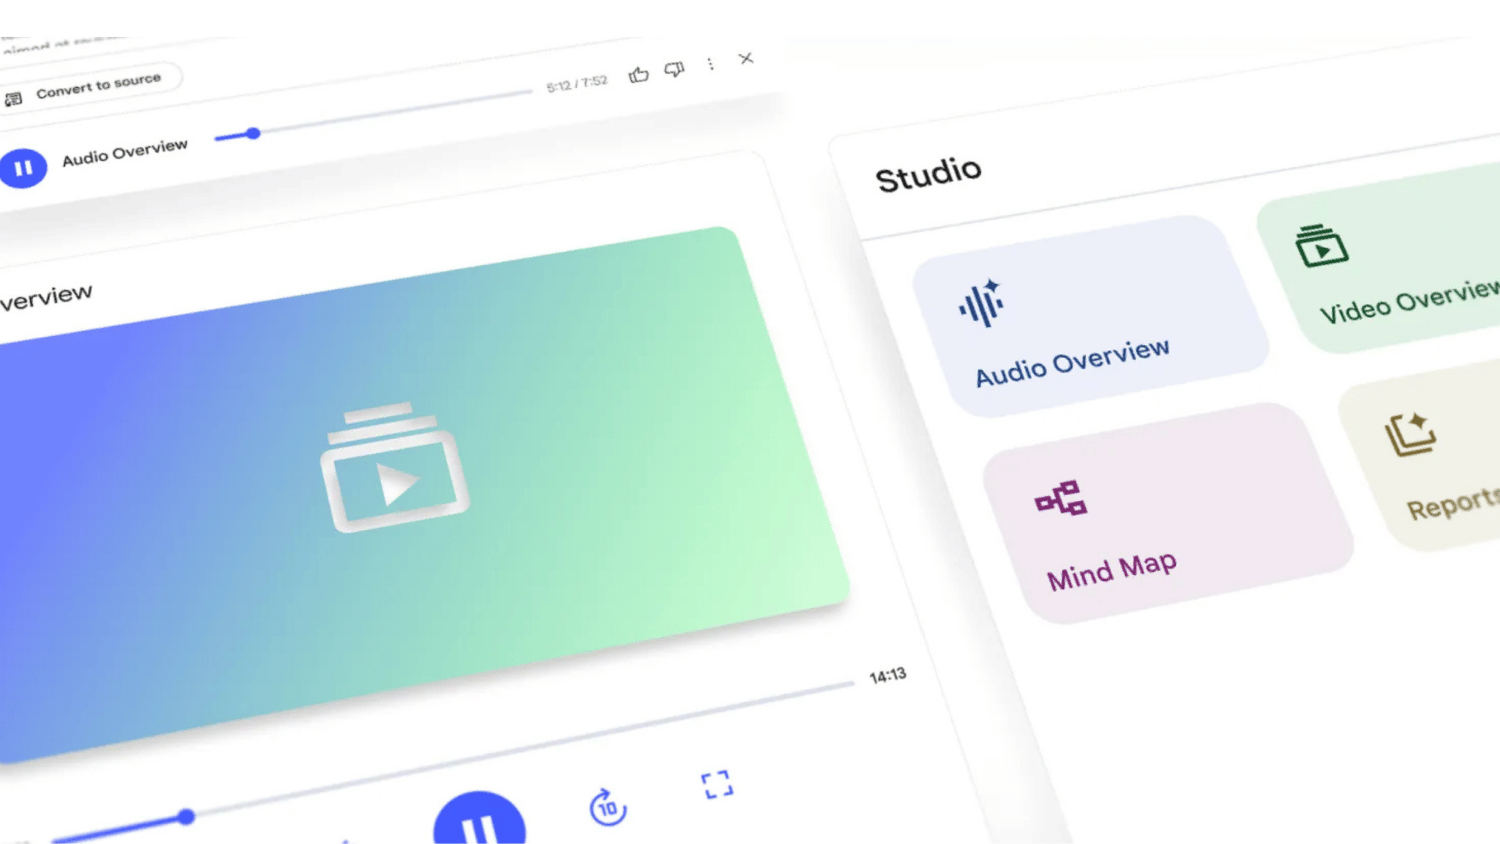Pause the video with the large blue button
1500x844 pixels.
[x=480, y=820]
